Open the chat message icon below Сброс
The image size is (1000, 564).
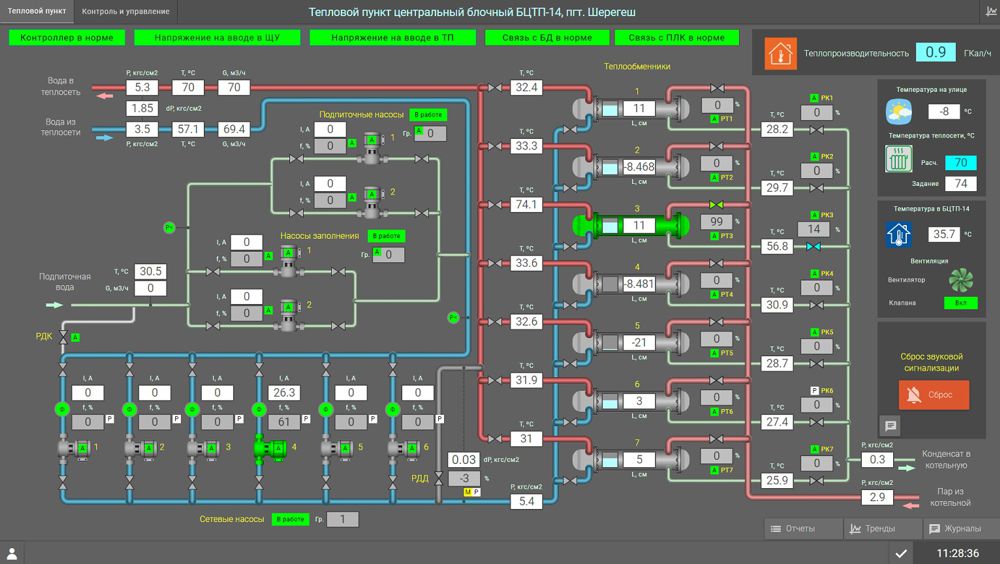[890, 425]
